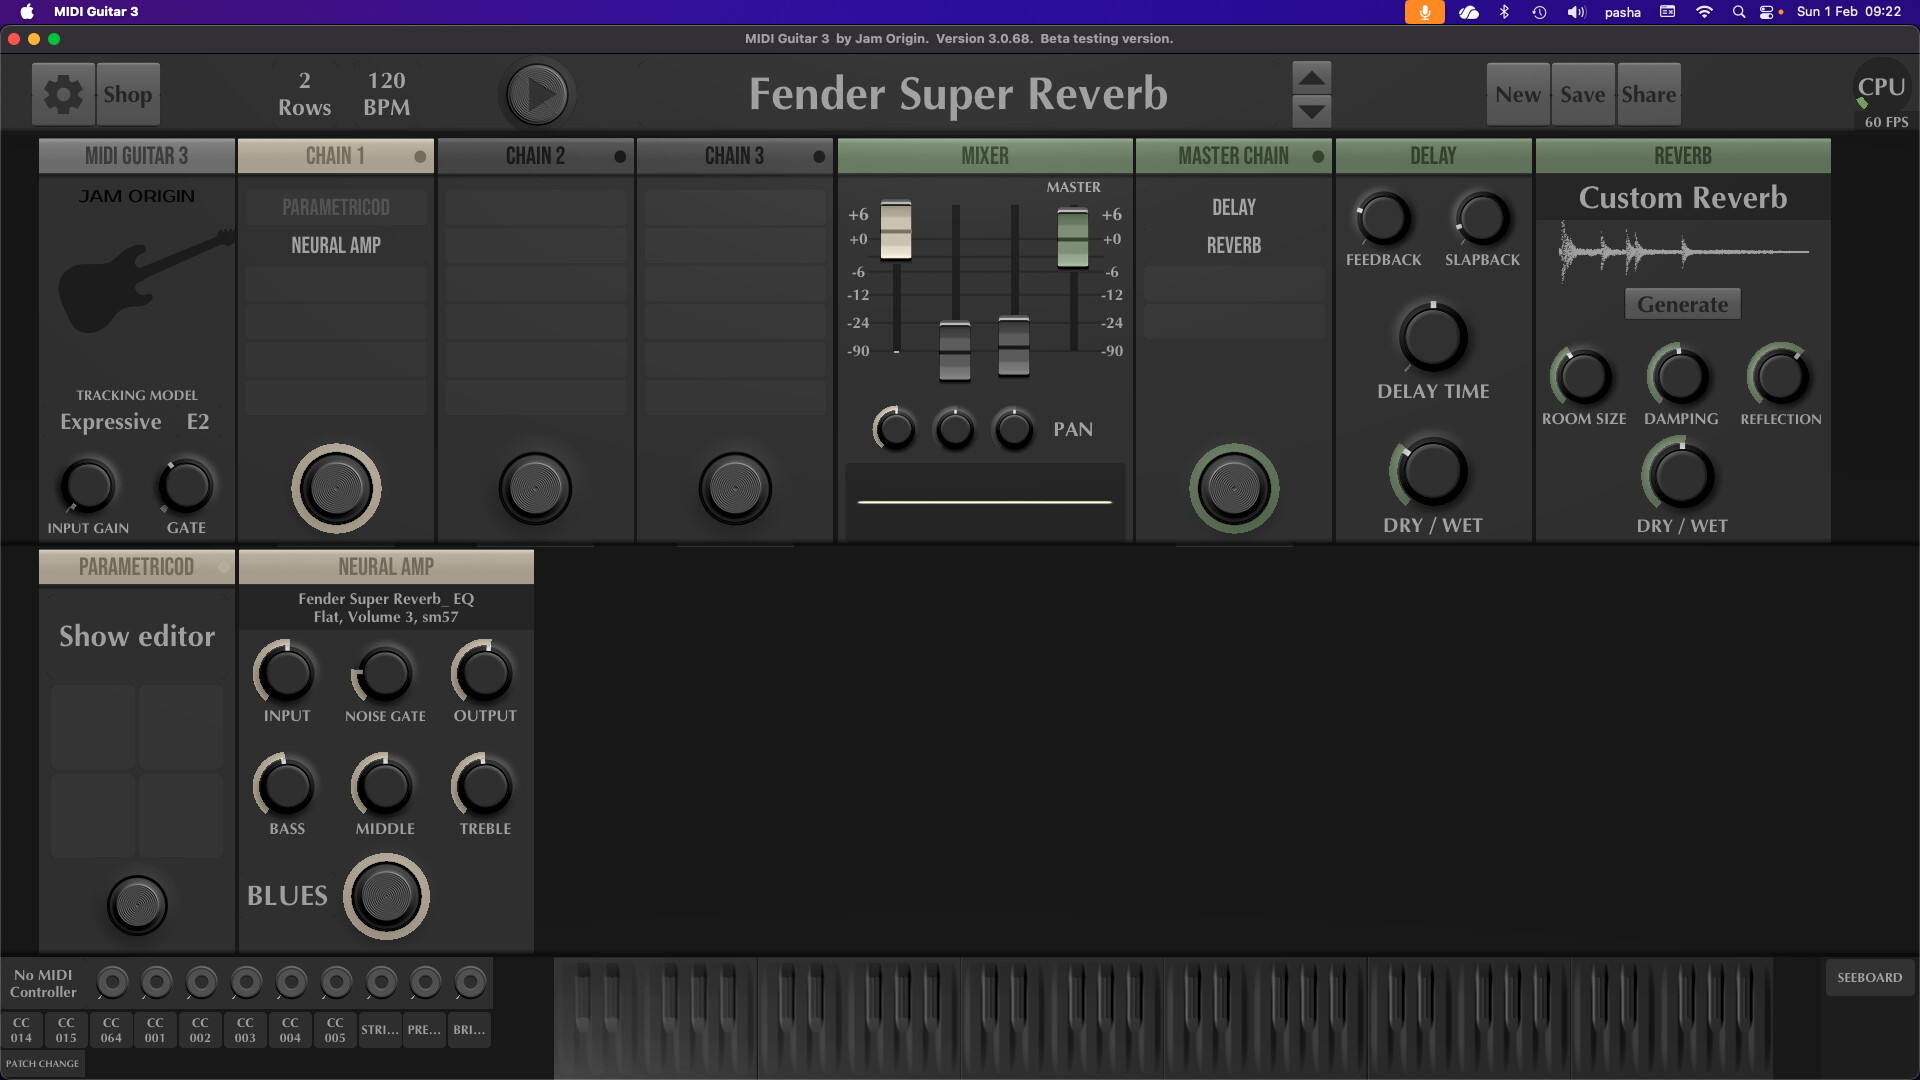Select next patch with down arrow
The height and width of the screenshot is (1080, 1920).
[x=1311, y=110]
